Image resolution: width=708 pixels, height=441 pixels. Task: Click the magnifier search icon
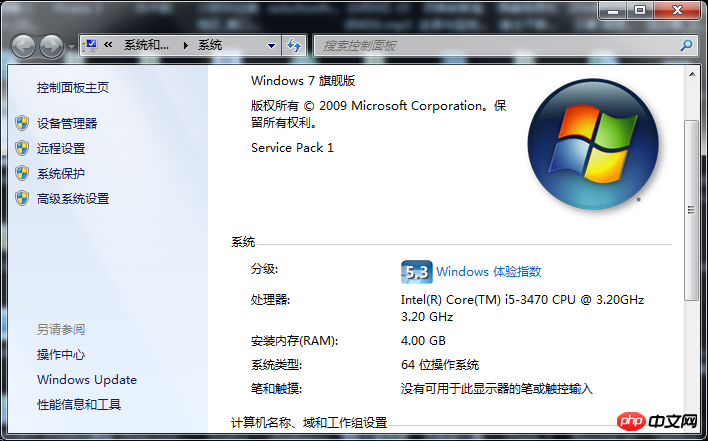click(x=686, y=45)
